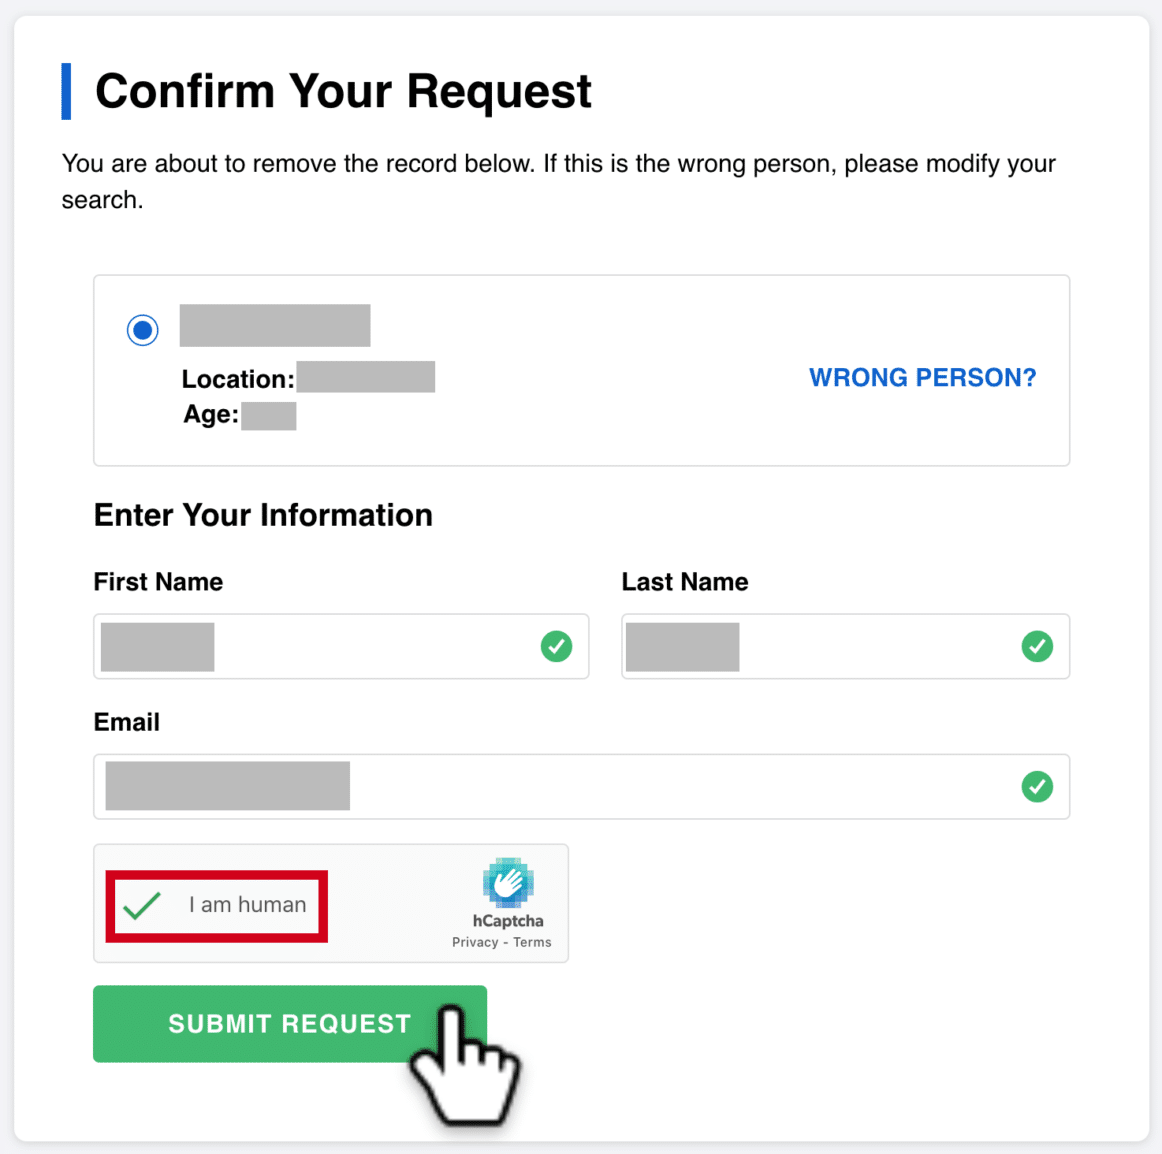1162x1154 pixels.
Task: Click the Confirm Your Request title
Action: [342, 91]
